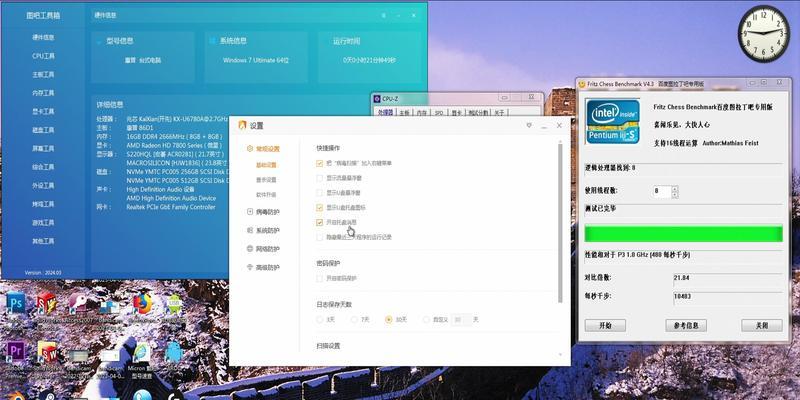Toggle 把病毒扫描加入右键菜单 checkbox

(319, 163)
